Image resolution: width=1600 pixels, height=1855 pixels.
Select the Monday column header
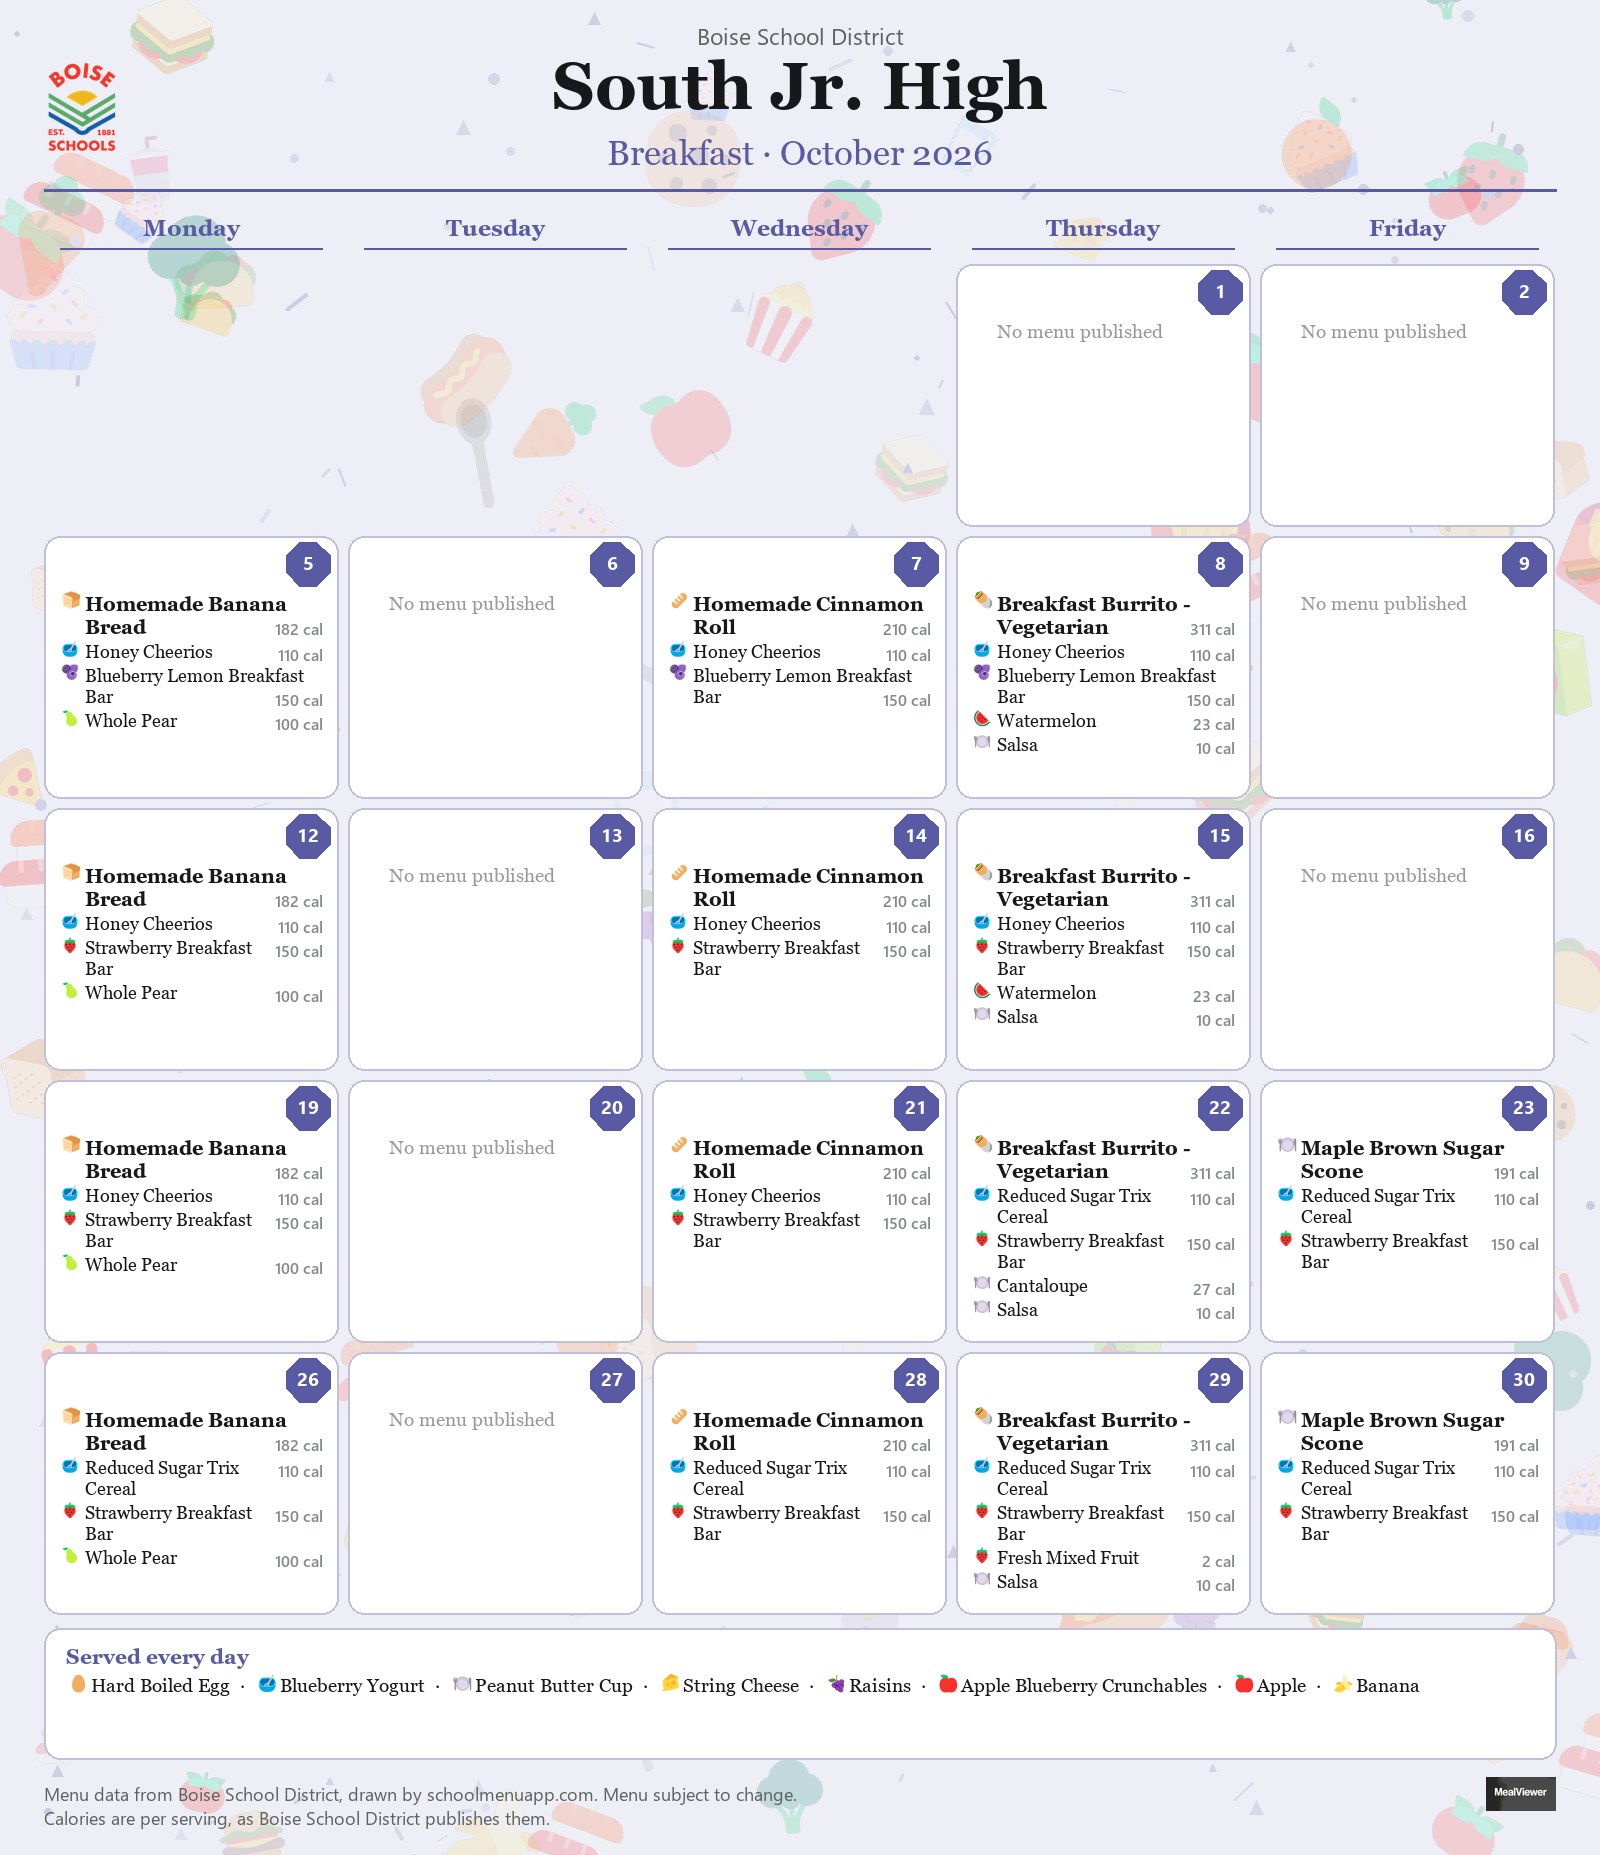point(191,228)
